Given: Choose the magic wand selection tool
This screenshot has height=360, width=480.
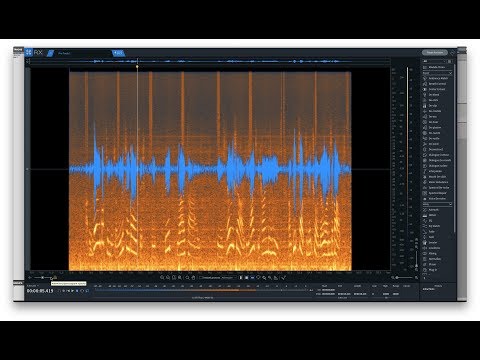Looking at the screenshot, I should [x=270, y=278].
